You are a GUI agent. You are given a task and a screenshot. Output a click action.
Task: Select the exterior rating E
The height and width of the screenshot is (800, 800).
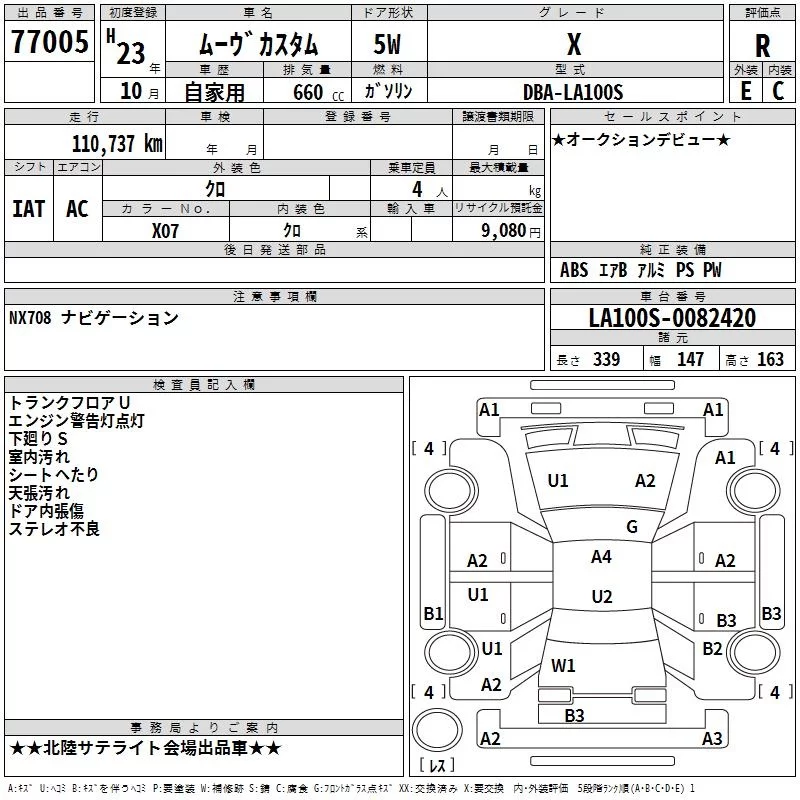(x=745, y=91)
